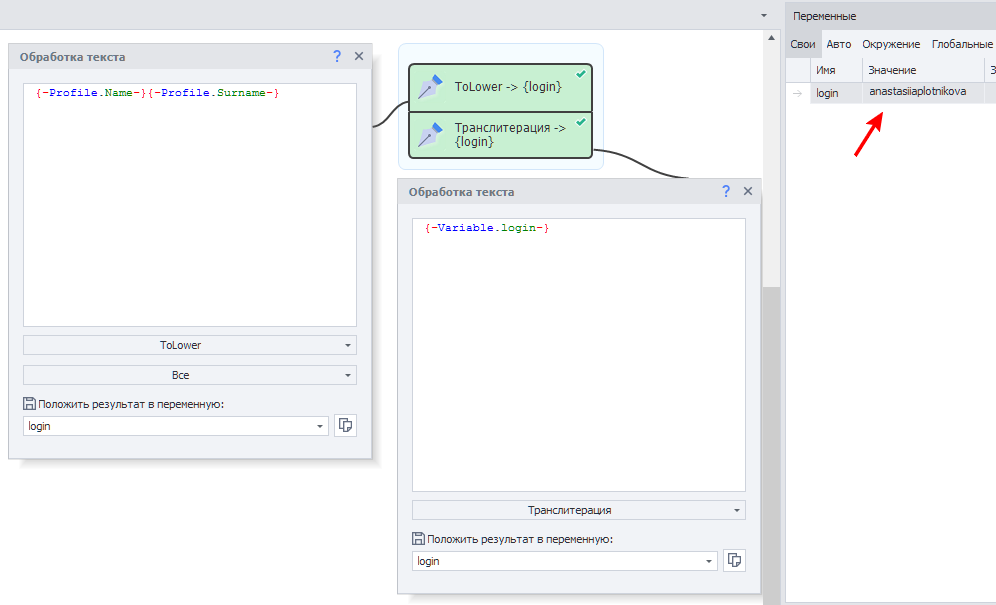The width and height of the screenshot is (996, 605).
Task: Click the copy icon beside the right login field
Action: click(734, 561)
